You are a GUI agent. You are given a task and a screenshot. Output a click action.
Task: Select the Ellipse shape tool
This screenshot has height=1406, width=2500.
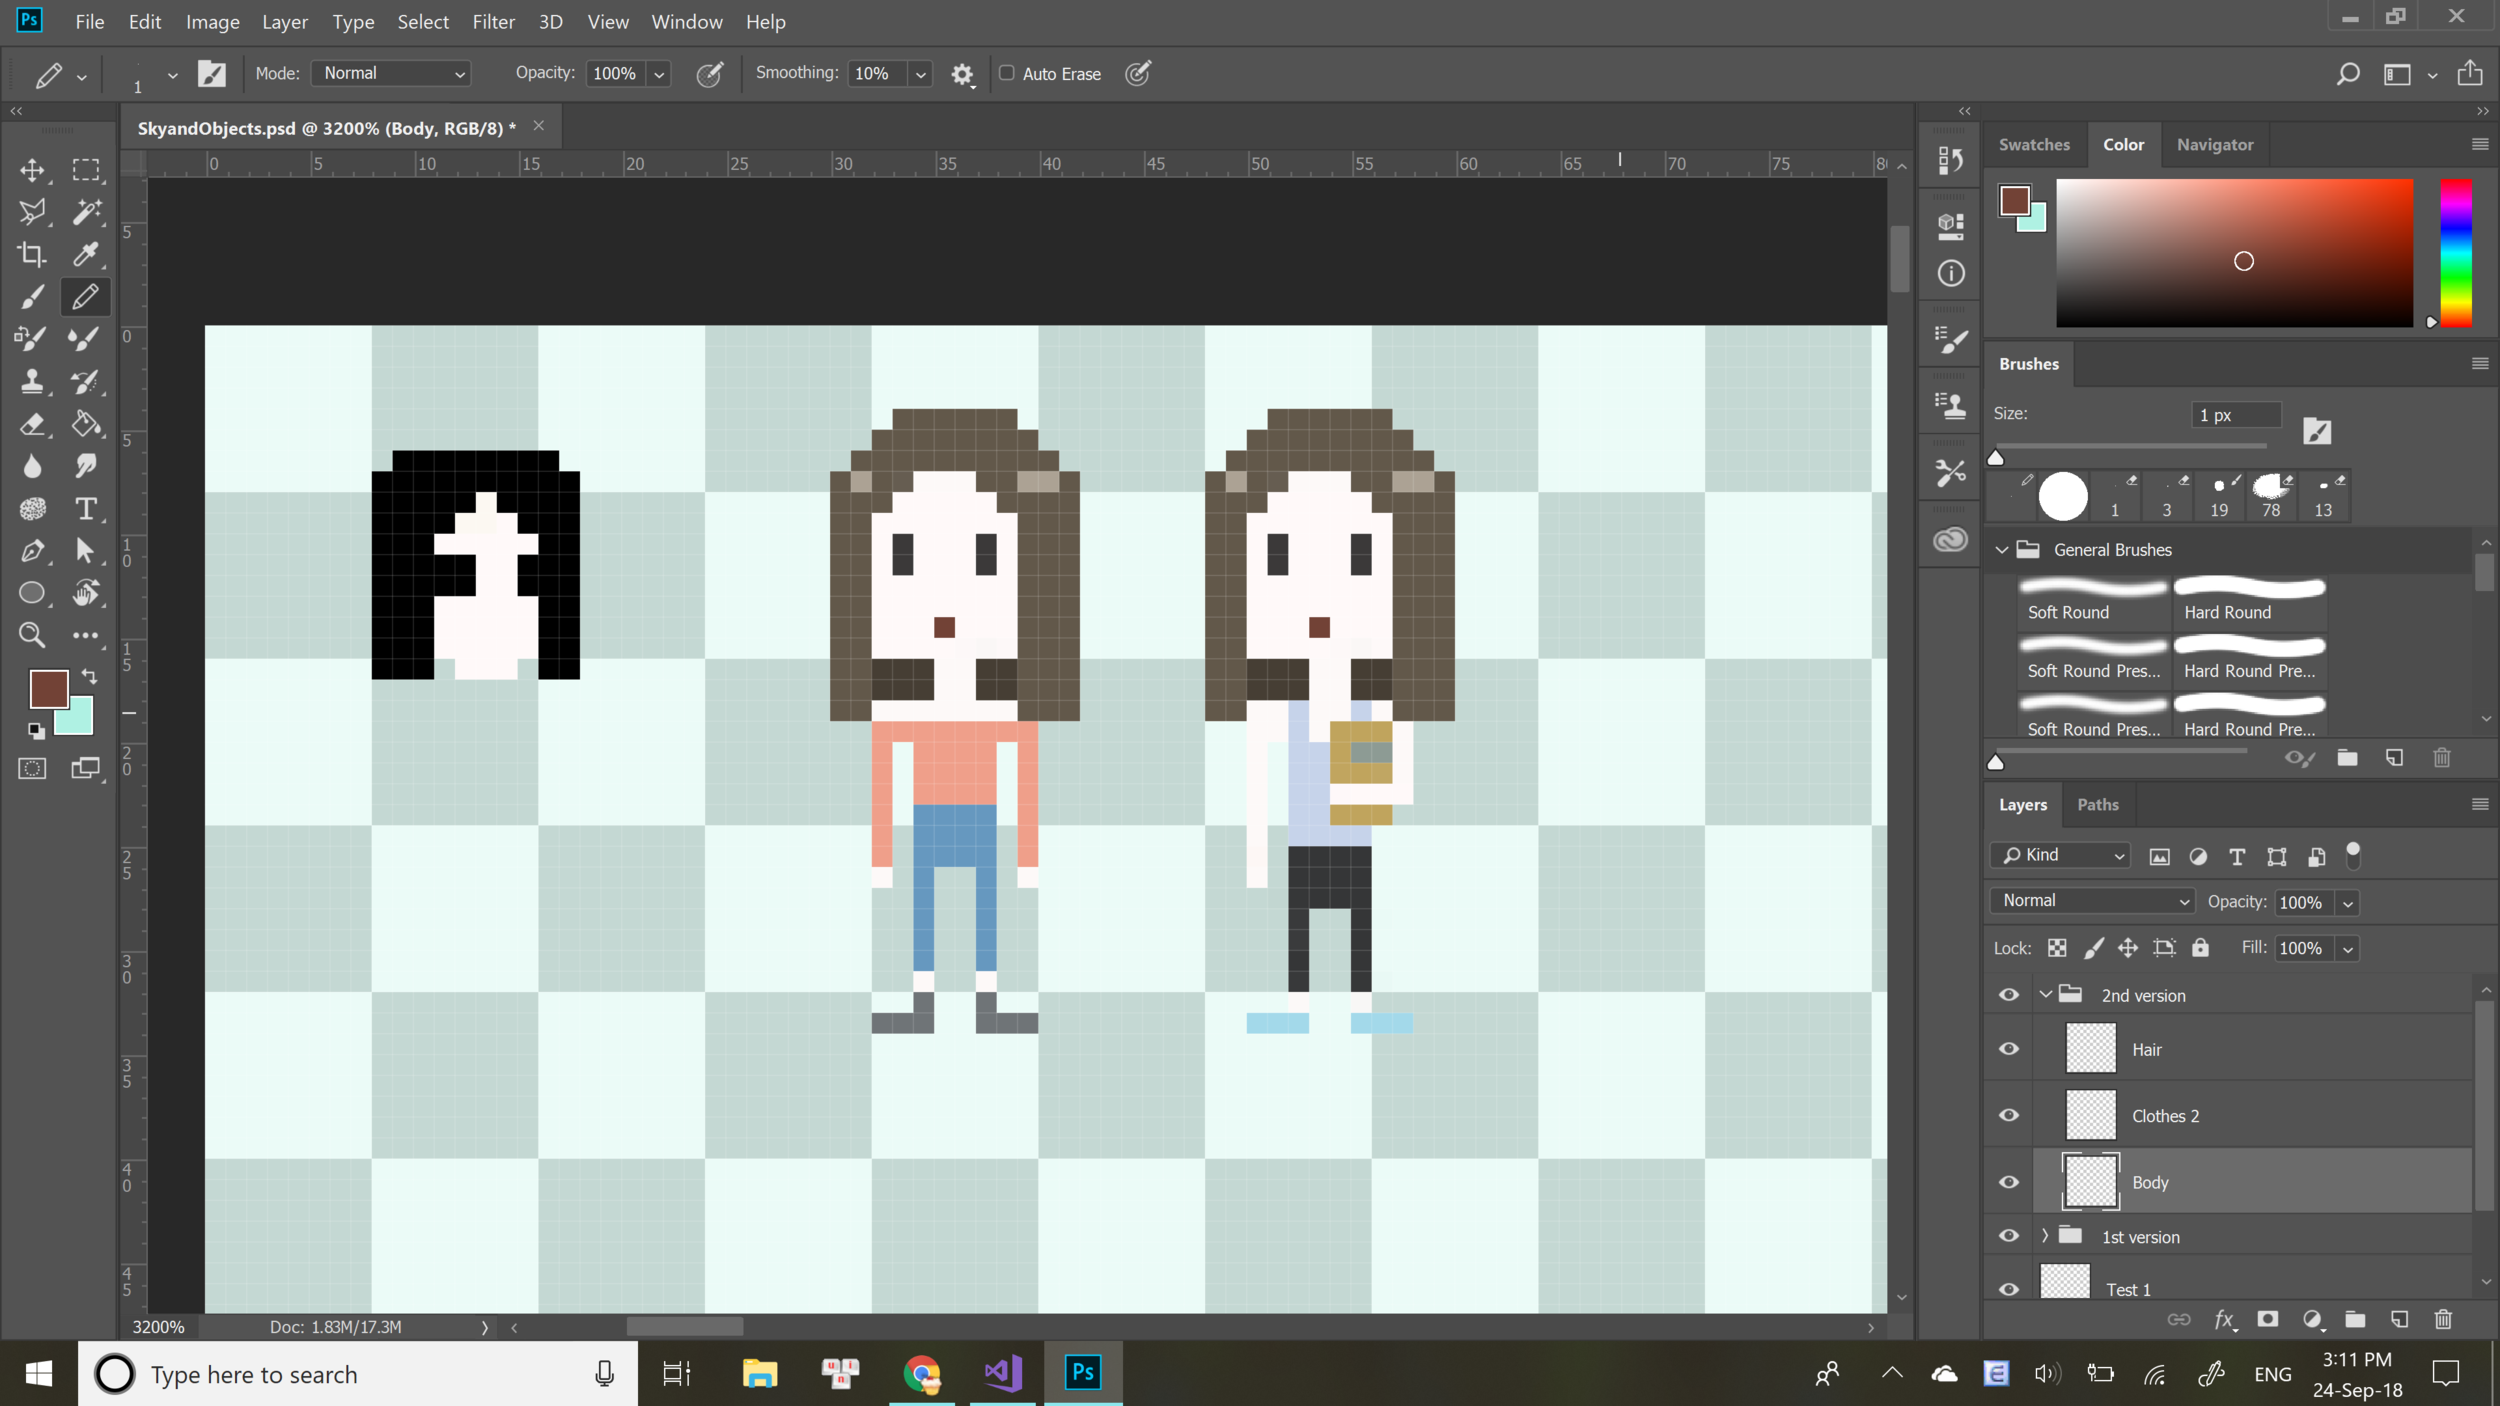(x=32, y=593)
